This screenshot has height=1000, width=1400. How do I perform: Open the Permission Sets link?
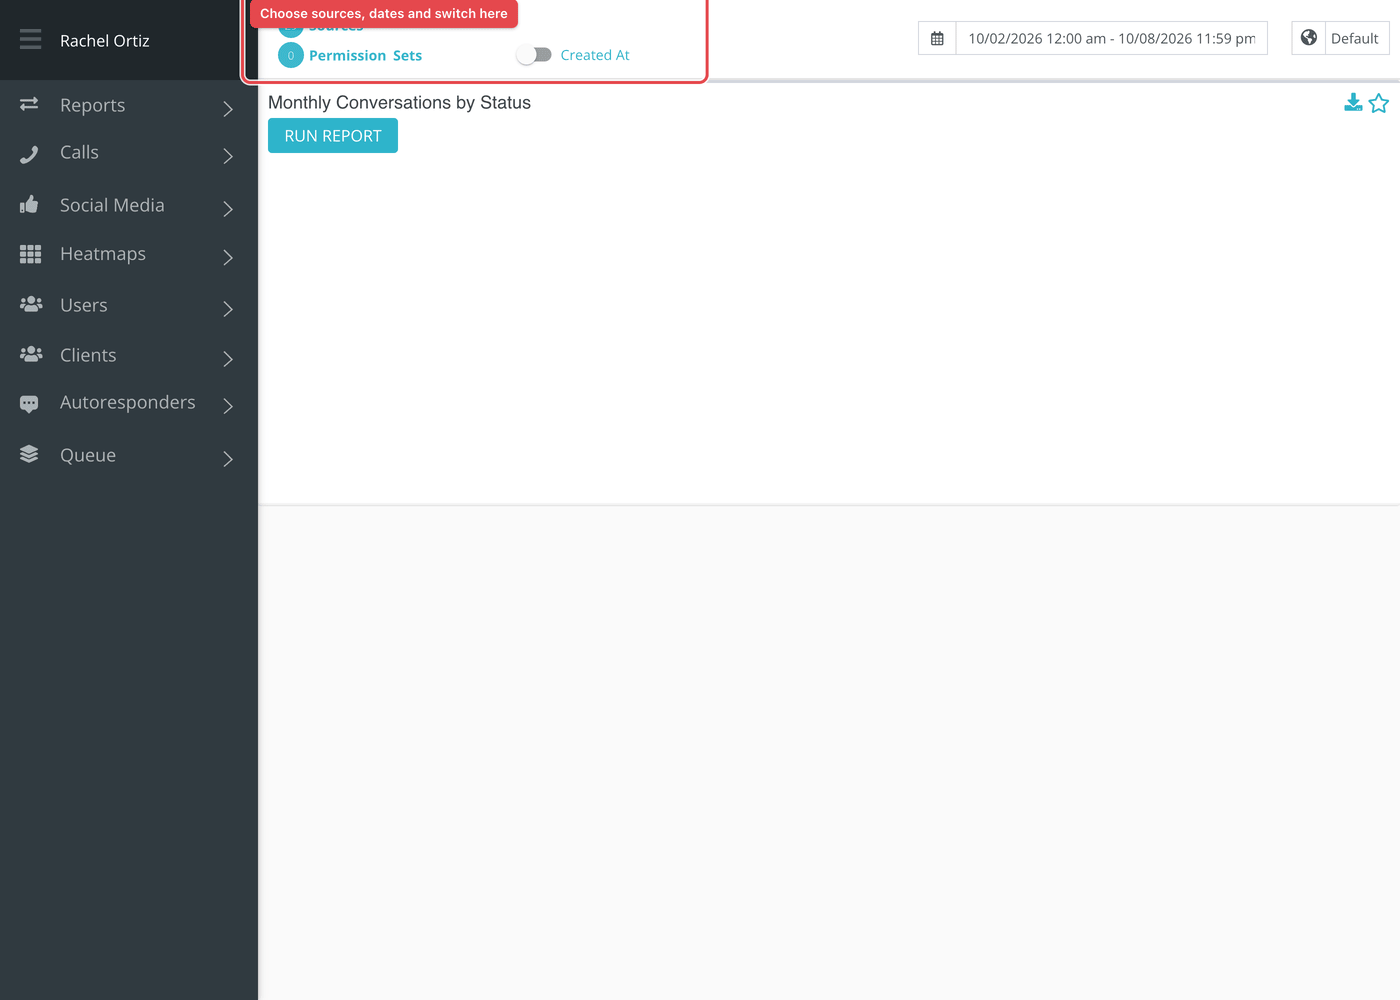[365, 56]
